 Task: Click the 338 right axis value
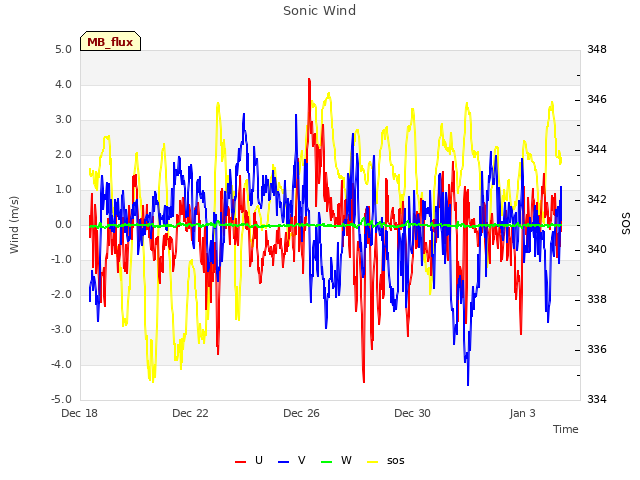point(597,300)
